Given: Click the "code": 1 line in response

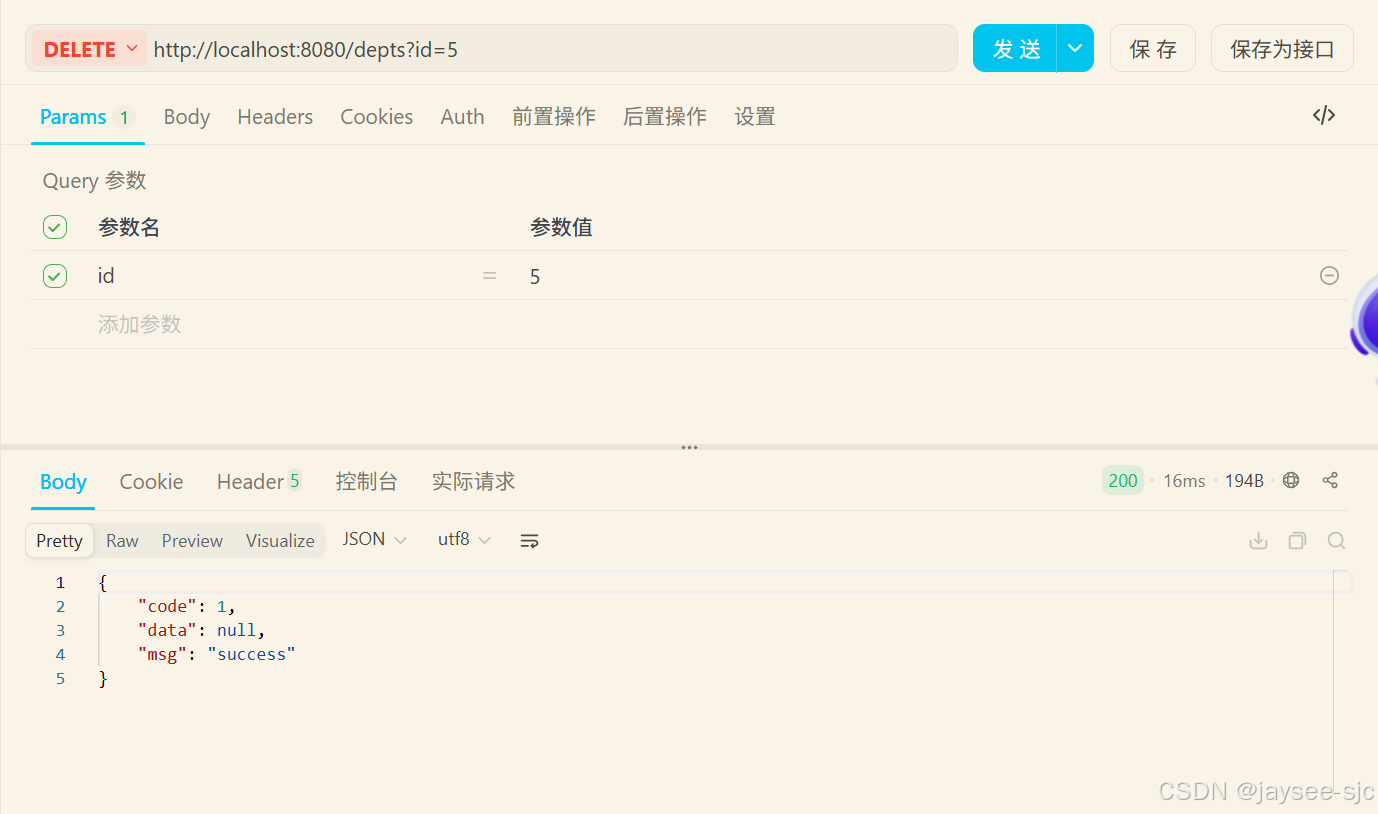Looking at the screenshot, I should point(187,606).
